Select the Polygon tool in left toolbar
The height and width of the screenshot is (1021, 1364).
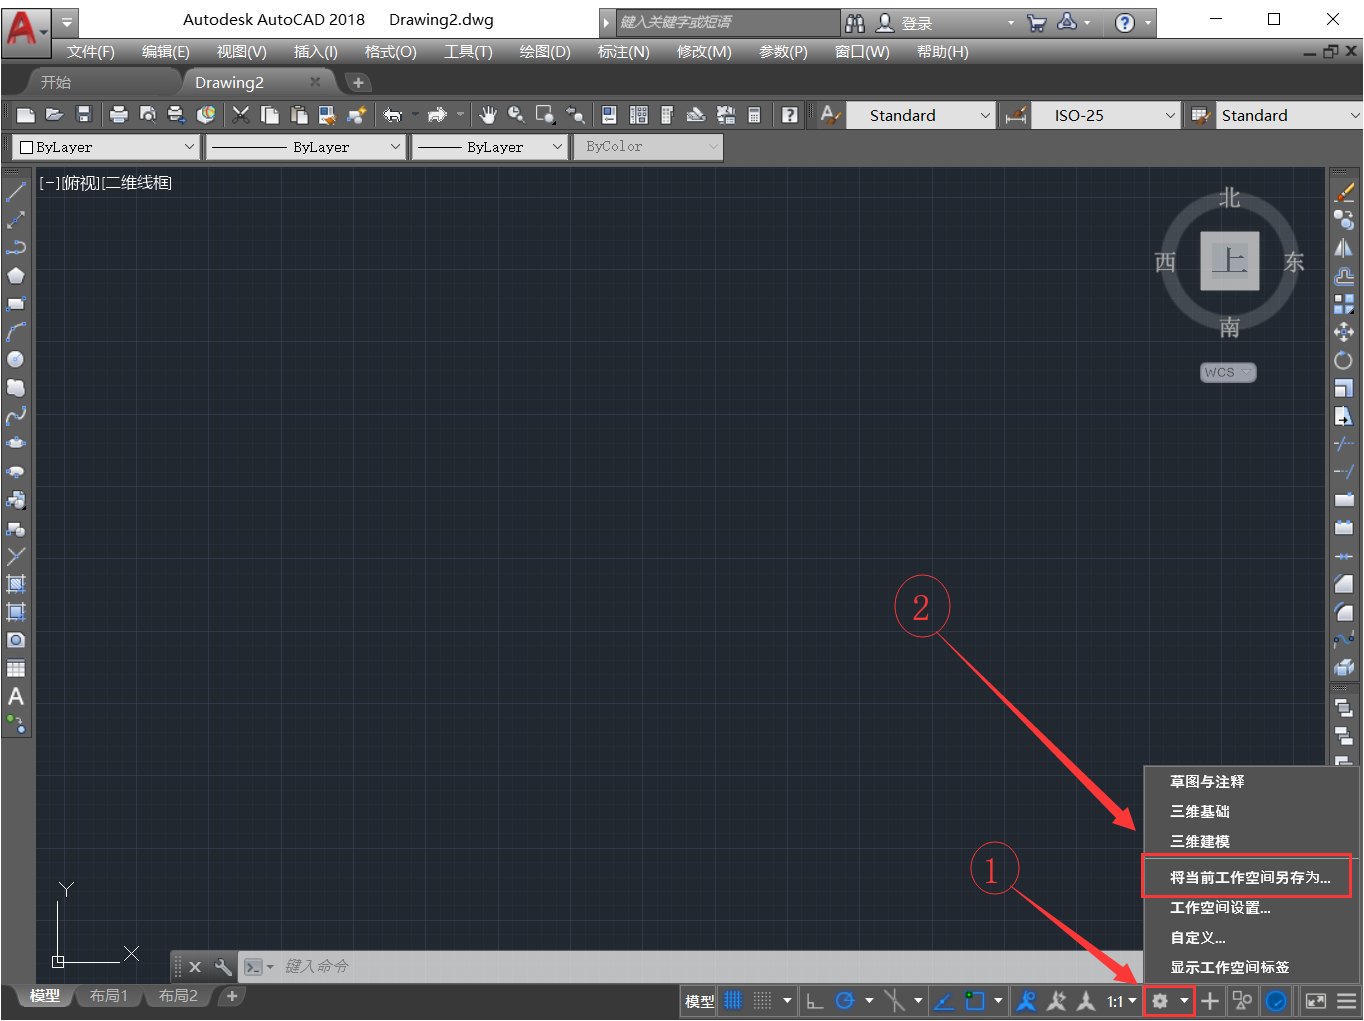(16, 276)
